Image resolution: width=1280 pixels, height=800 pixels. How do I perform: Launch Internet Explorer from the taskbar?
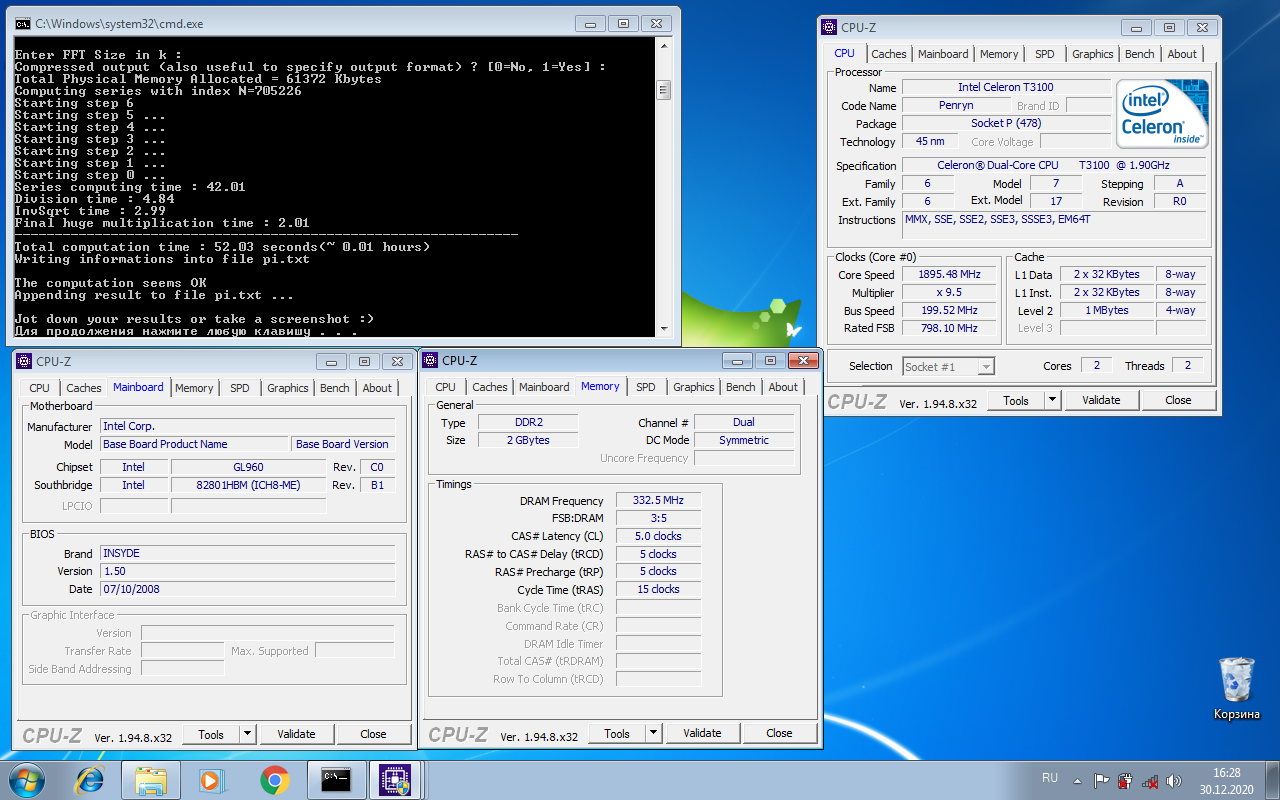coord(90,780)
